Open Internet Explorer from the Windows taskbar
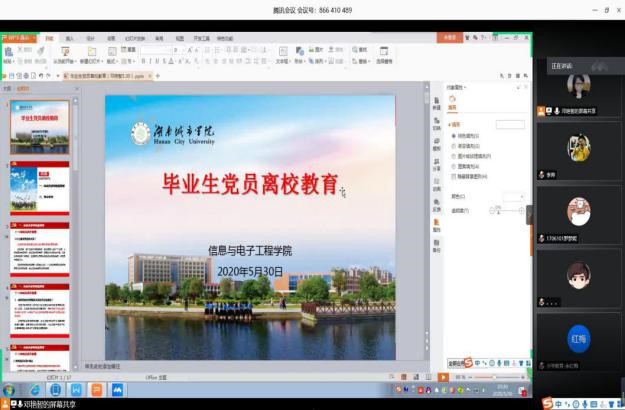625x410 pixels. pos(35,389)
